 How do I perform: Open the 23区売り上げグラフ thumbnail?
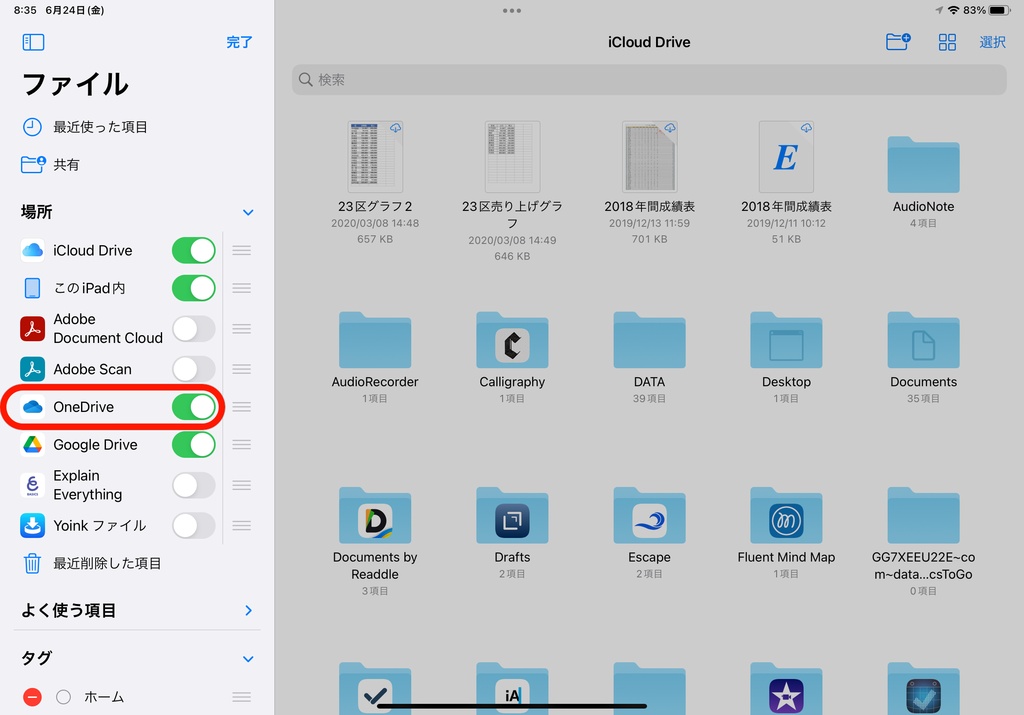click(512, 157)
